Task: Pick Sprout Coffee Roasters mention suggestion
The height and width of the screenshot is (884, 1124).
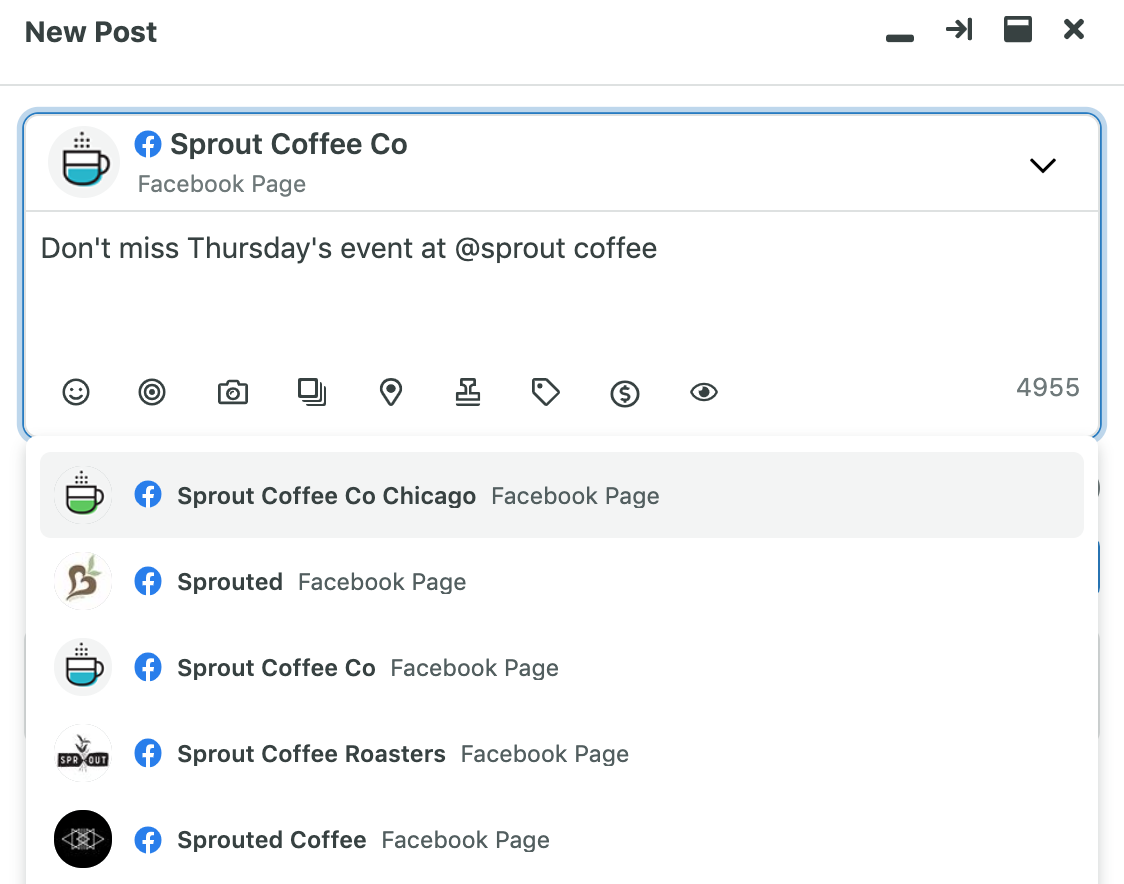Action: 562,754
